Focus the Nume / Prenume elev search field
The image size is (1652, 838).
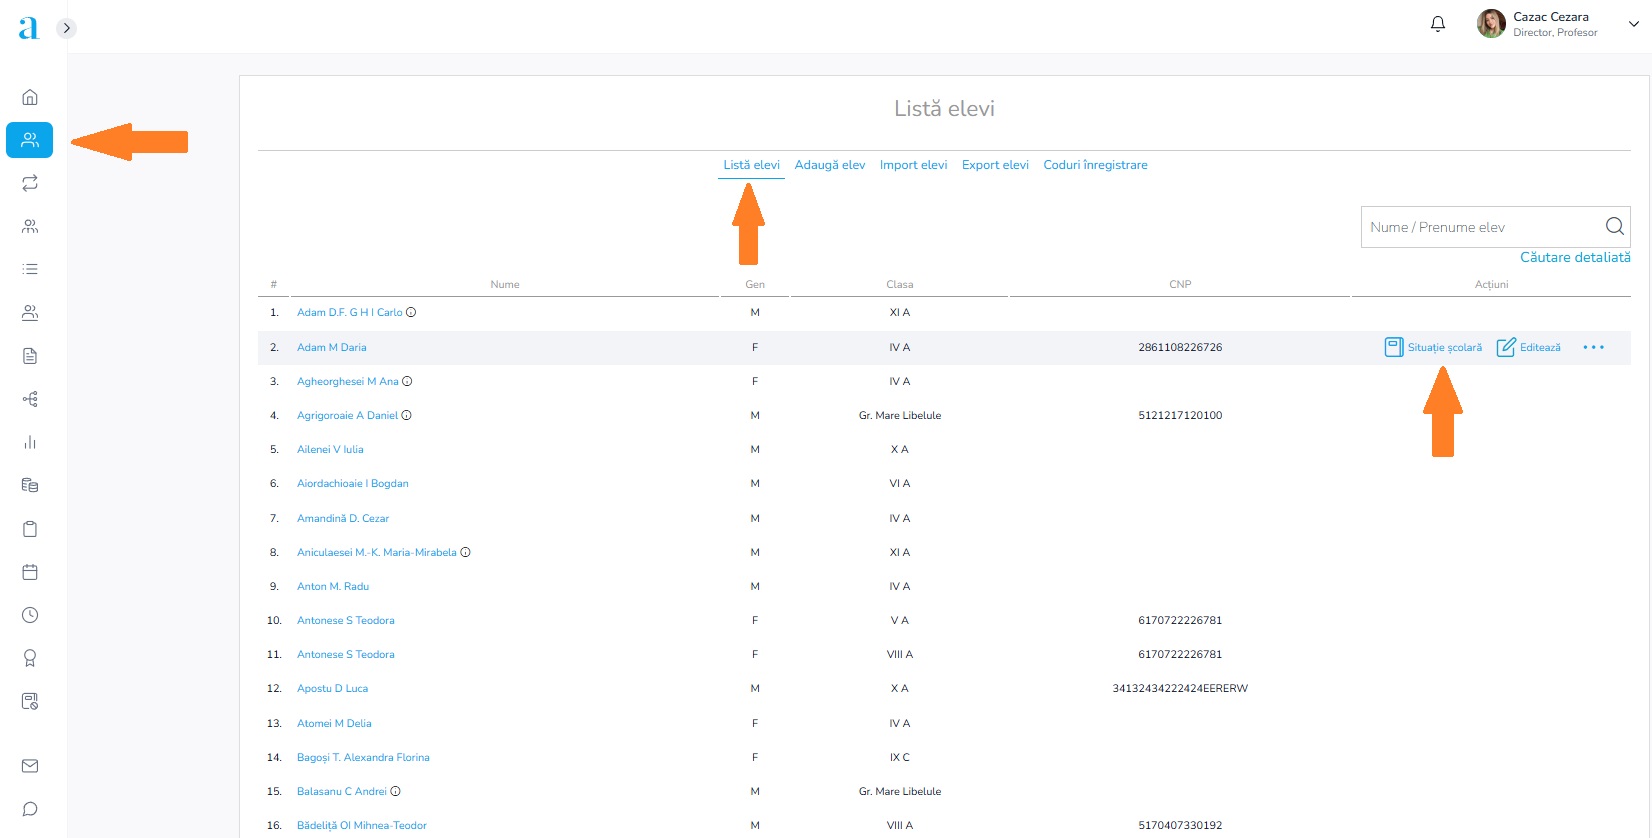[x=1480, y=227]
